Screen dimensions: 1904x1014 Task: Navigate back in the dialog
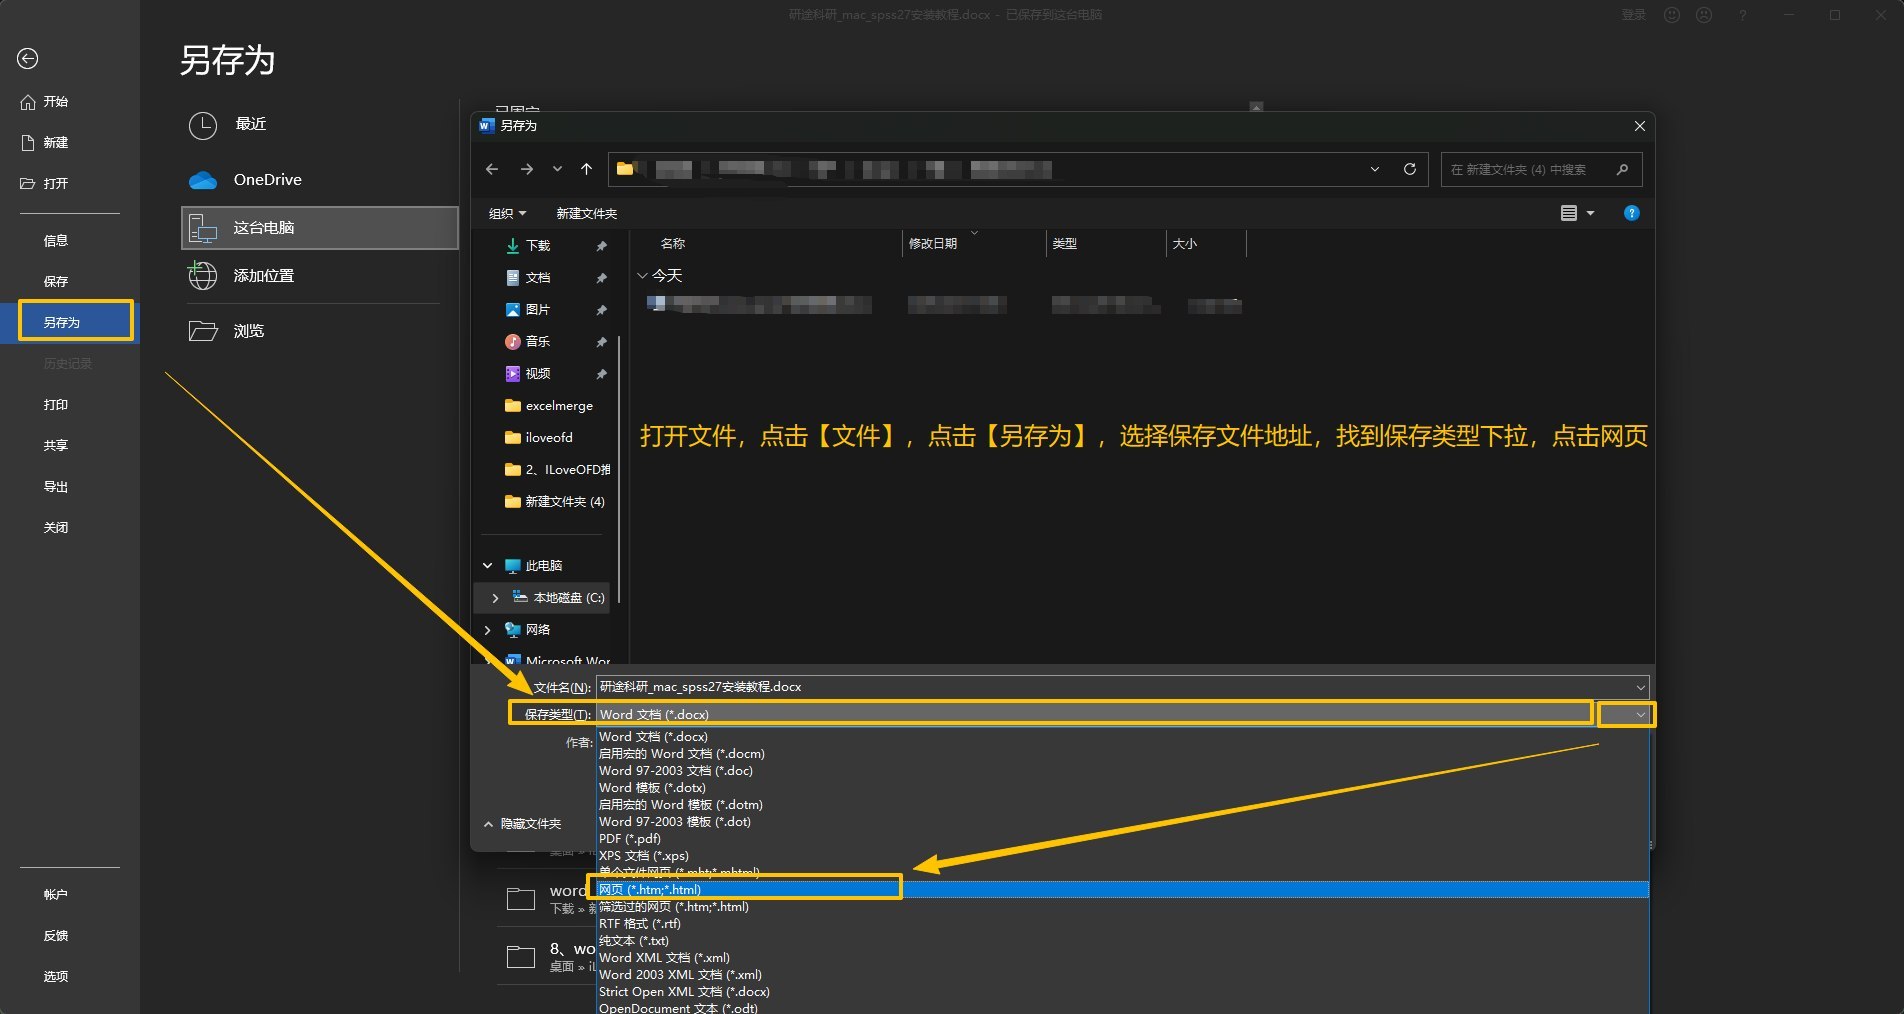coord(492,169)
